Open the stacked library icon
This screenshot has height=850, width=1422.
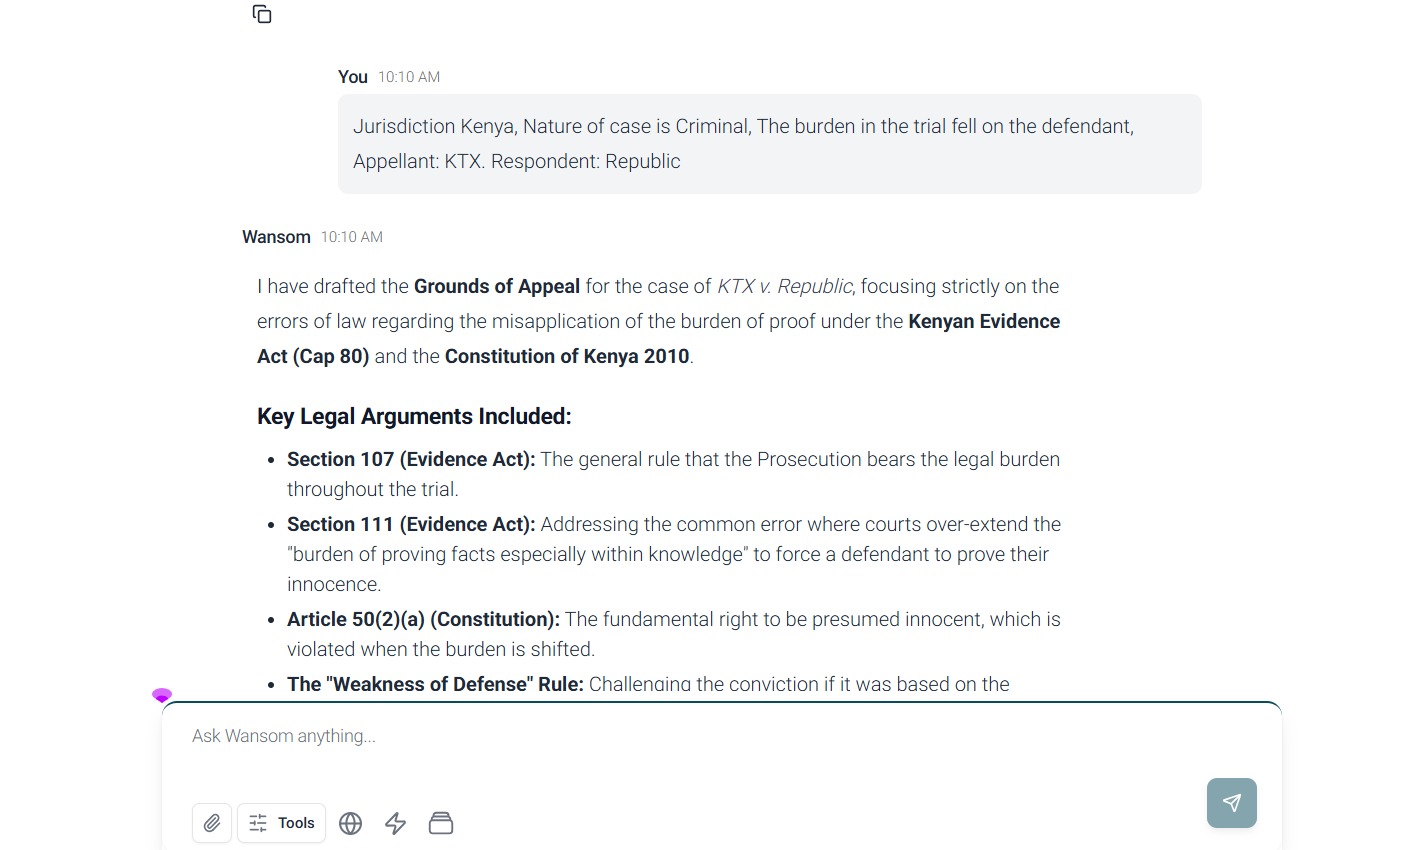(441, 823)
